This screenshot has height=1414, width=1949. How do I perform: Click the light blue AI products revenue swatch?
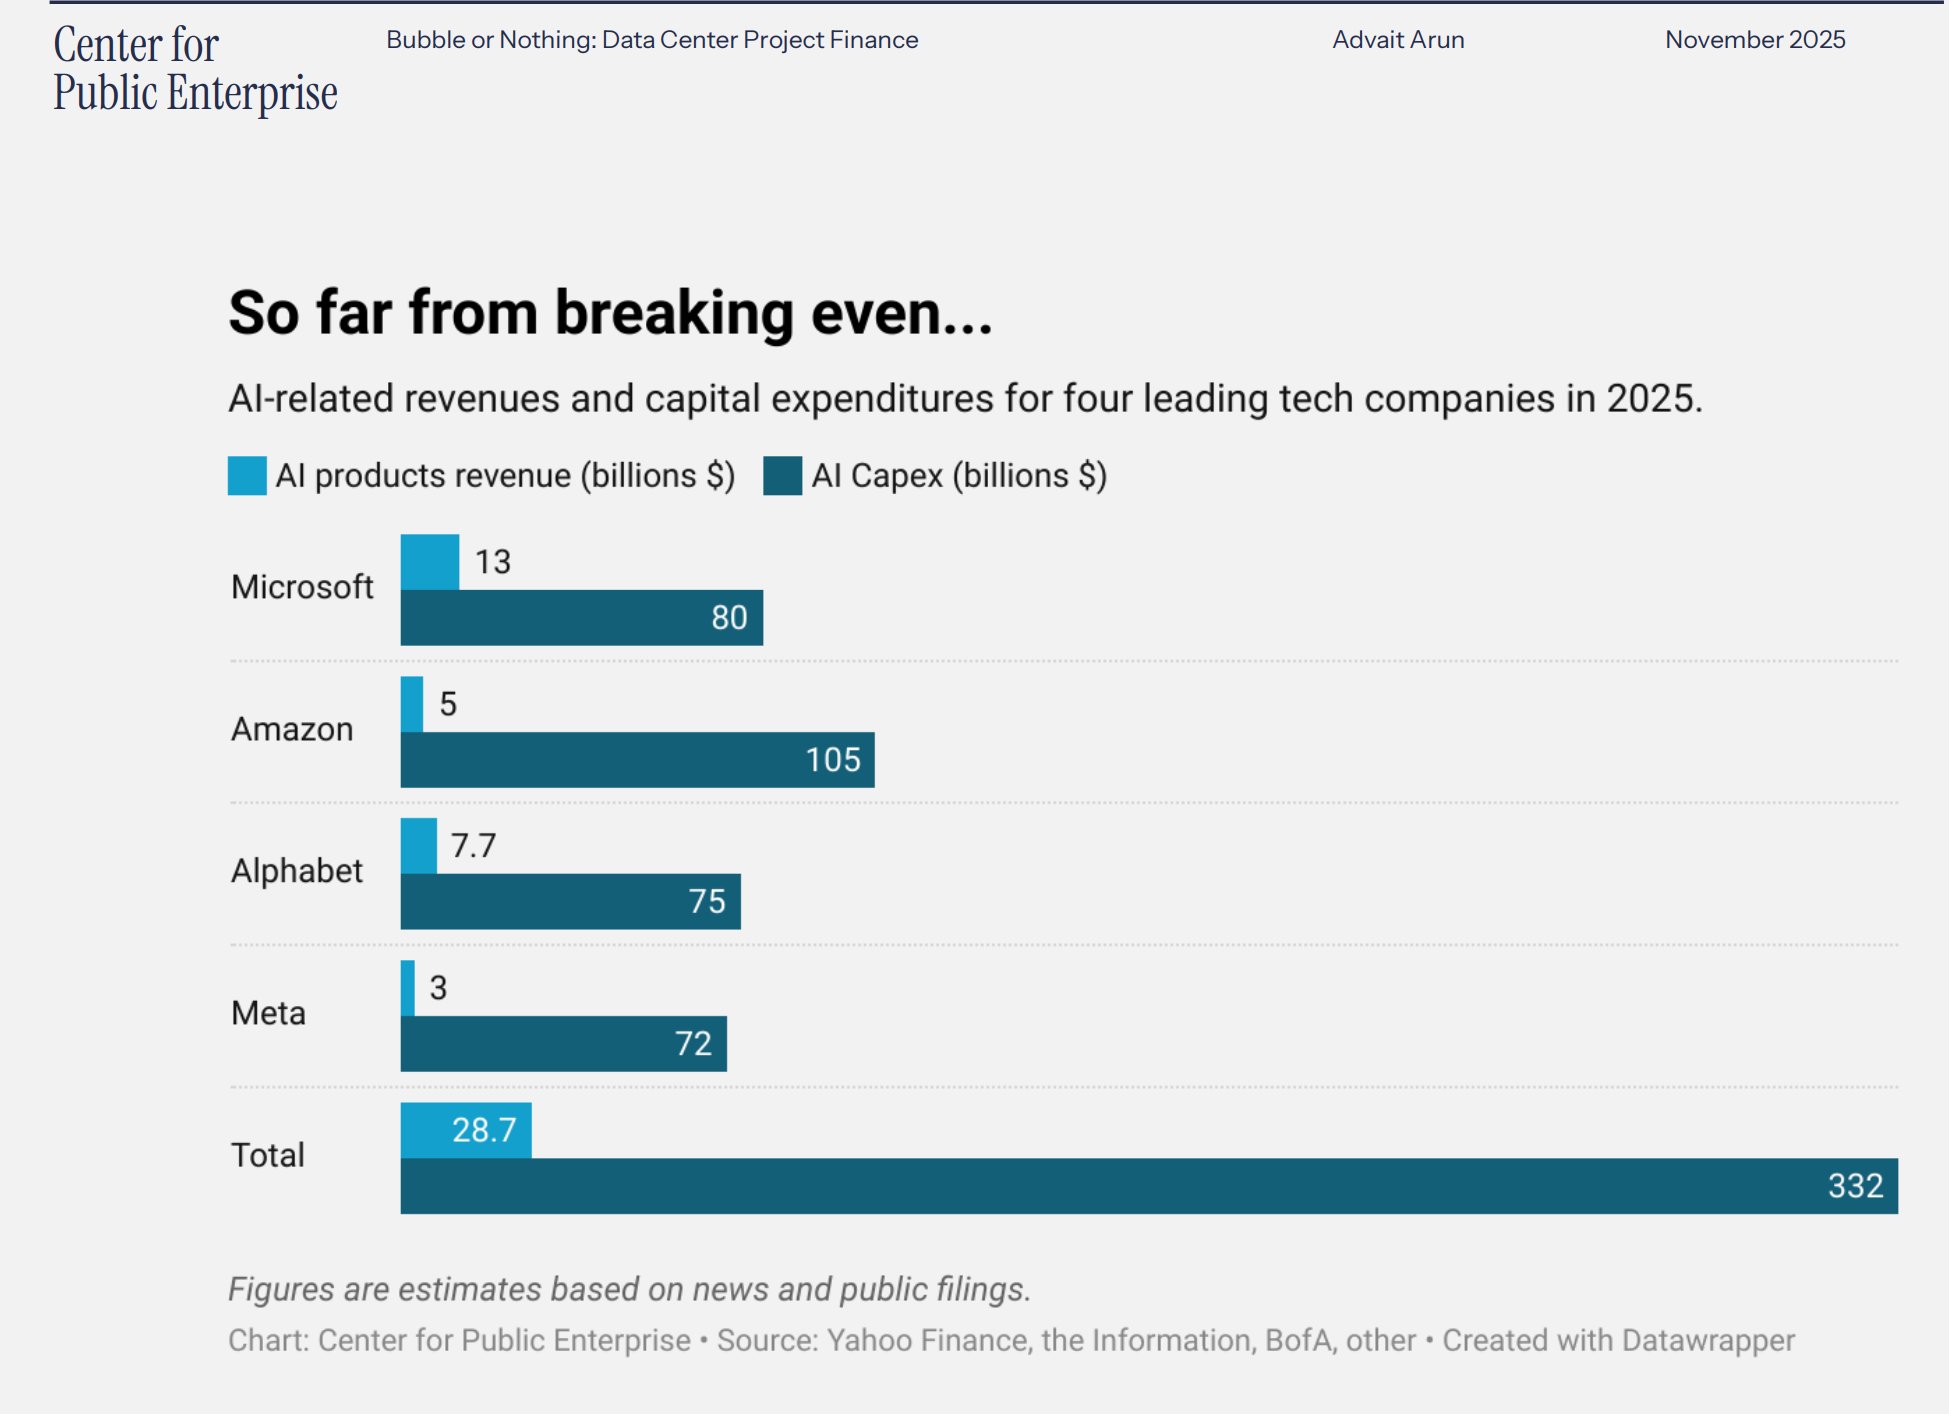pos(247,476)
